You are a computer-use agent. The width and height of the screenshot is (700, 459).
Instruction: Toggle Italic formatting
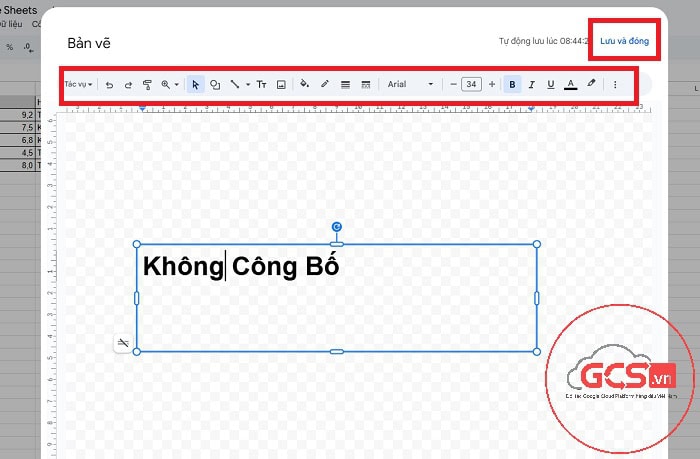(x=531, y=85)
